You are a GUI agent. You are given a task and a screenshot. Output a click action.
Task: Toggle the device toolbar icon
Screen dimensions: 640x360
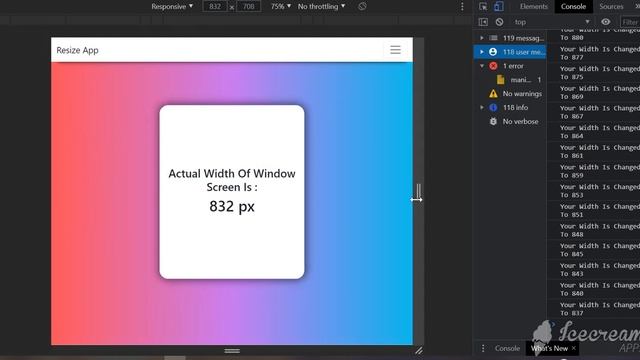(x=498, y=7)
